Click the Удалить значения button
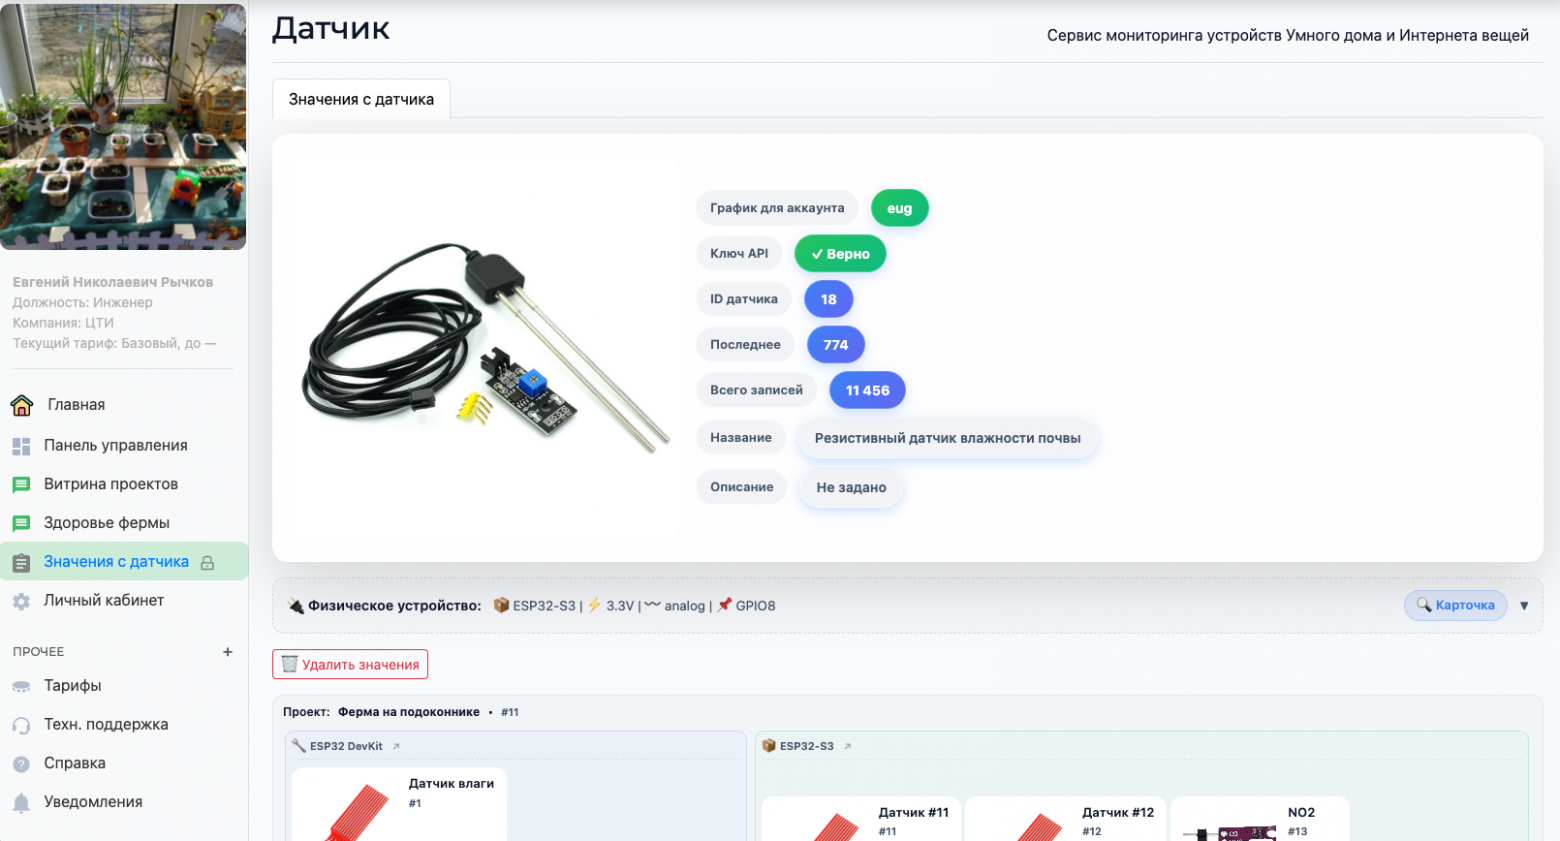This screenshot has height=841, width=1560. [x=350, y=664]
